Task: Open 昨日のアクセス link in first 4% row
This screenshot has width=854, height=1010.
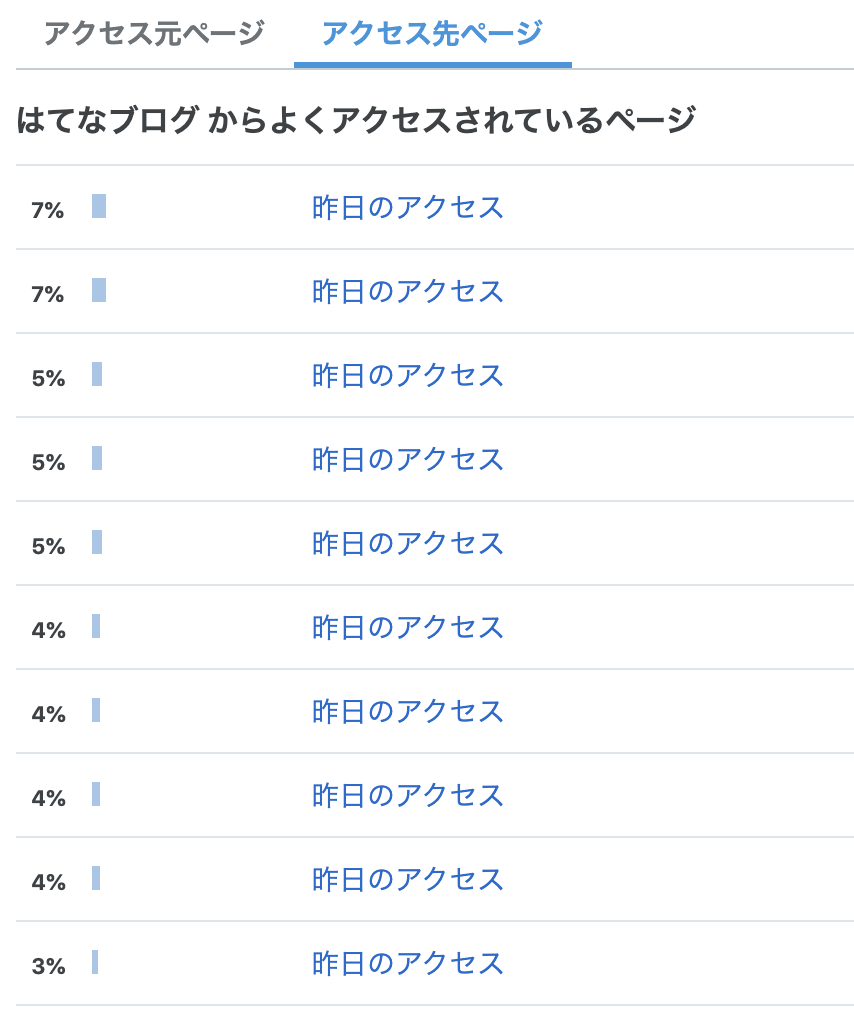Action: (408, 627)
